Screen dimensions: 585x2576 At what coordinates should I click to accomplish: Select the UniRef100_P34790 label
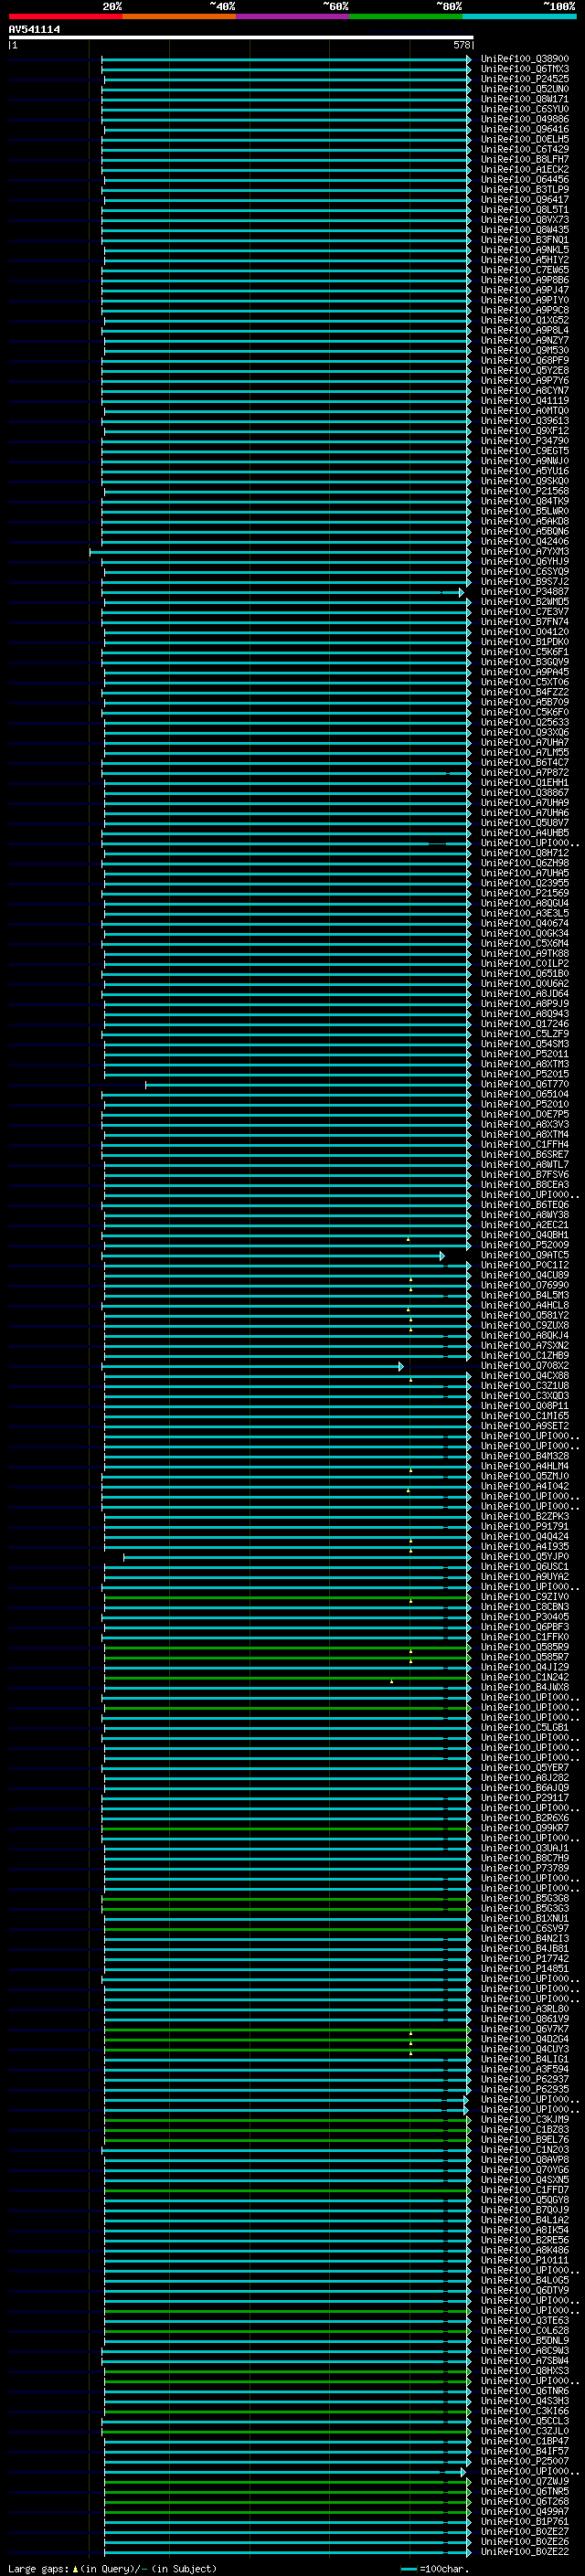(525, 441)
